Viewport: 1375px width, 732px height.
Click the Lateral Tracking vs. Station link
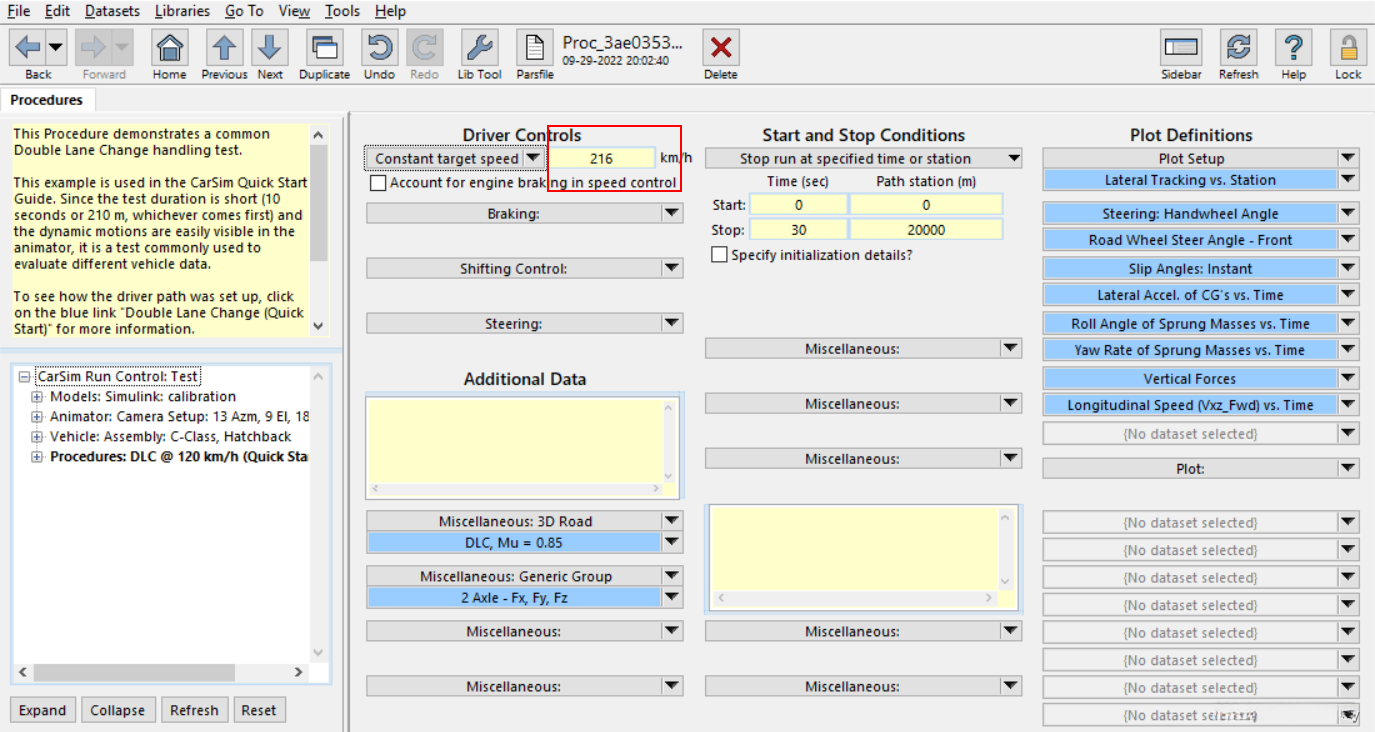point(1189,180)
